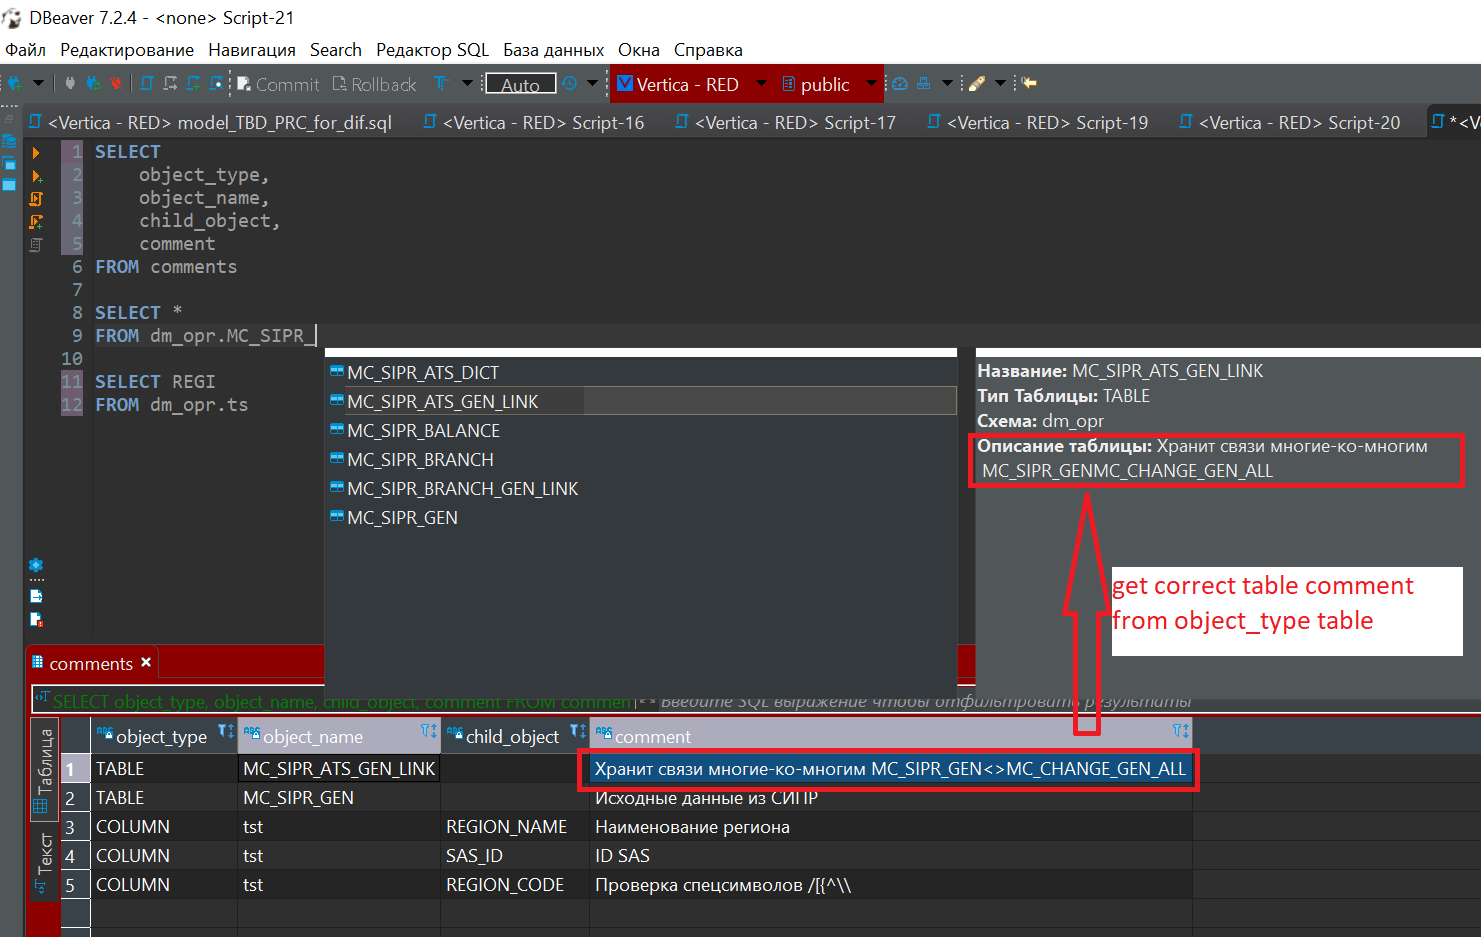Close the comments results tab
The image size is (1481, 937).
pyautogui.click(x=146, y=662)
